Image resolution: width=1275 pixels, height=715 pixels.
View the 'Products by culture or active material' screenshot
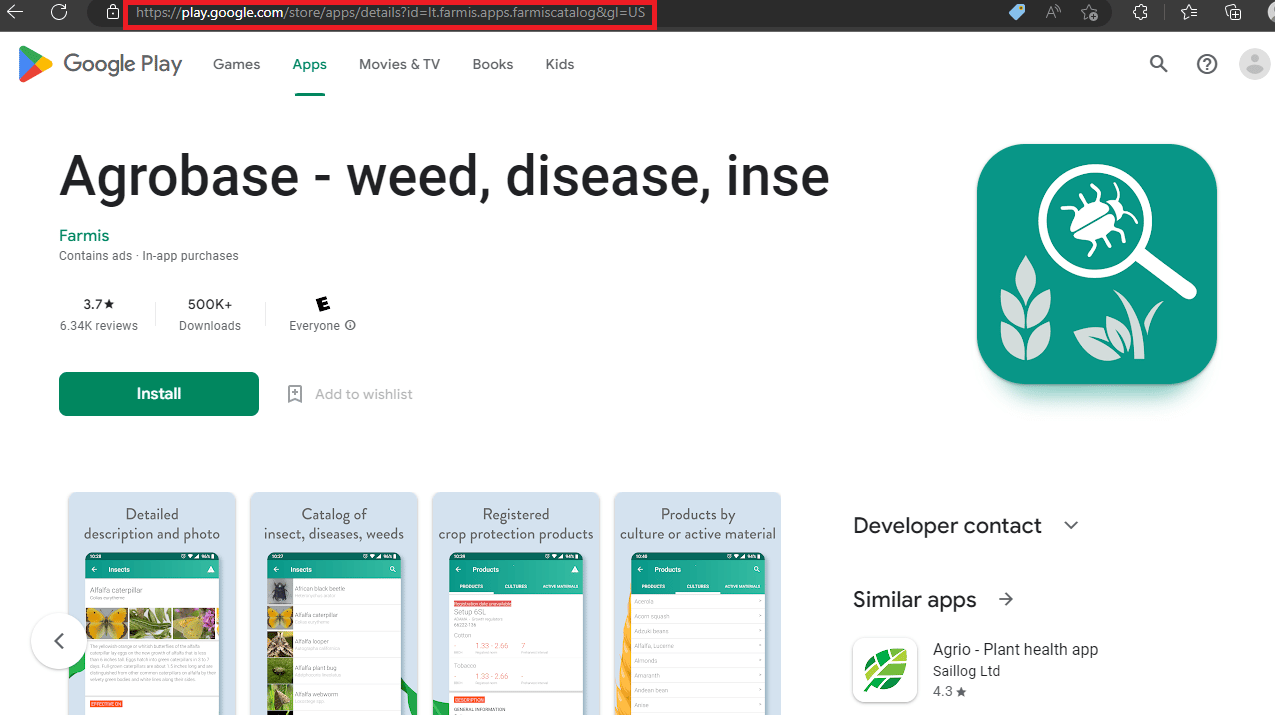click(698, 604)
